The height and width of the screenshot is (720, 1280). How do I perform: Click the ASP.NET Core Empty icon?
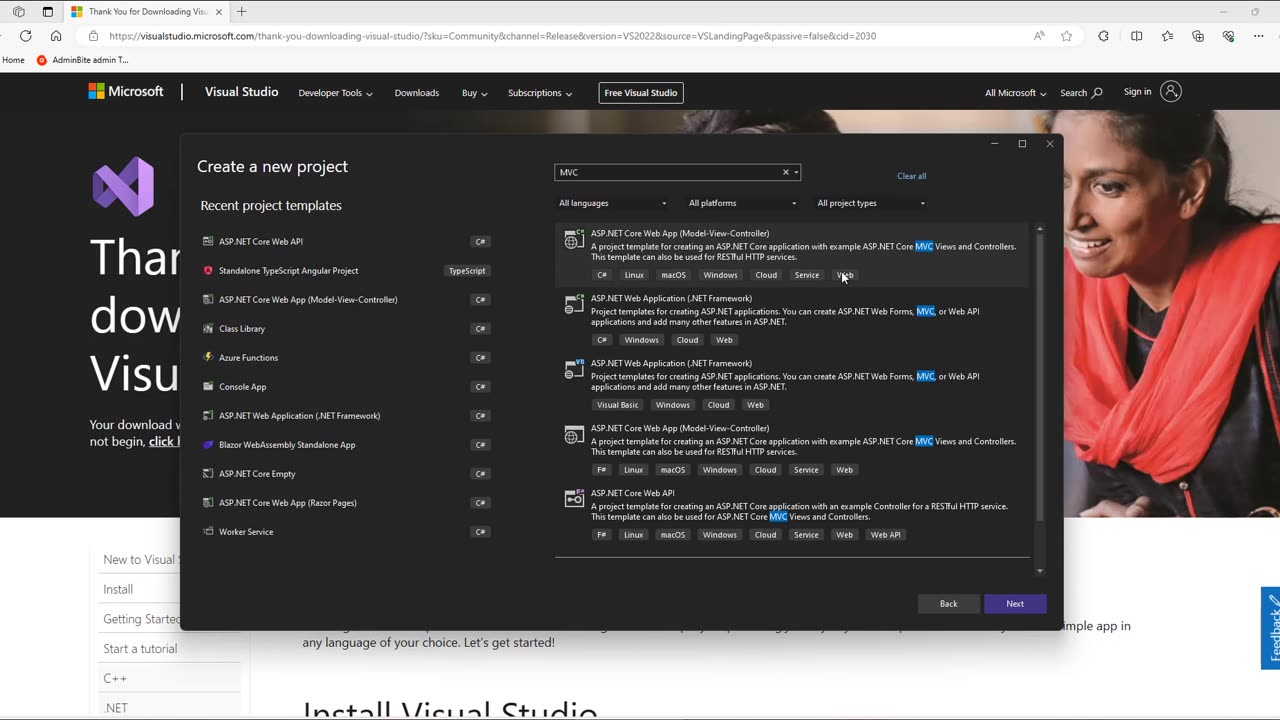coord(208,473)
